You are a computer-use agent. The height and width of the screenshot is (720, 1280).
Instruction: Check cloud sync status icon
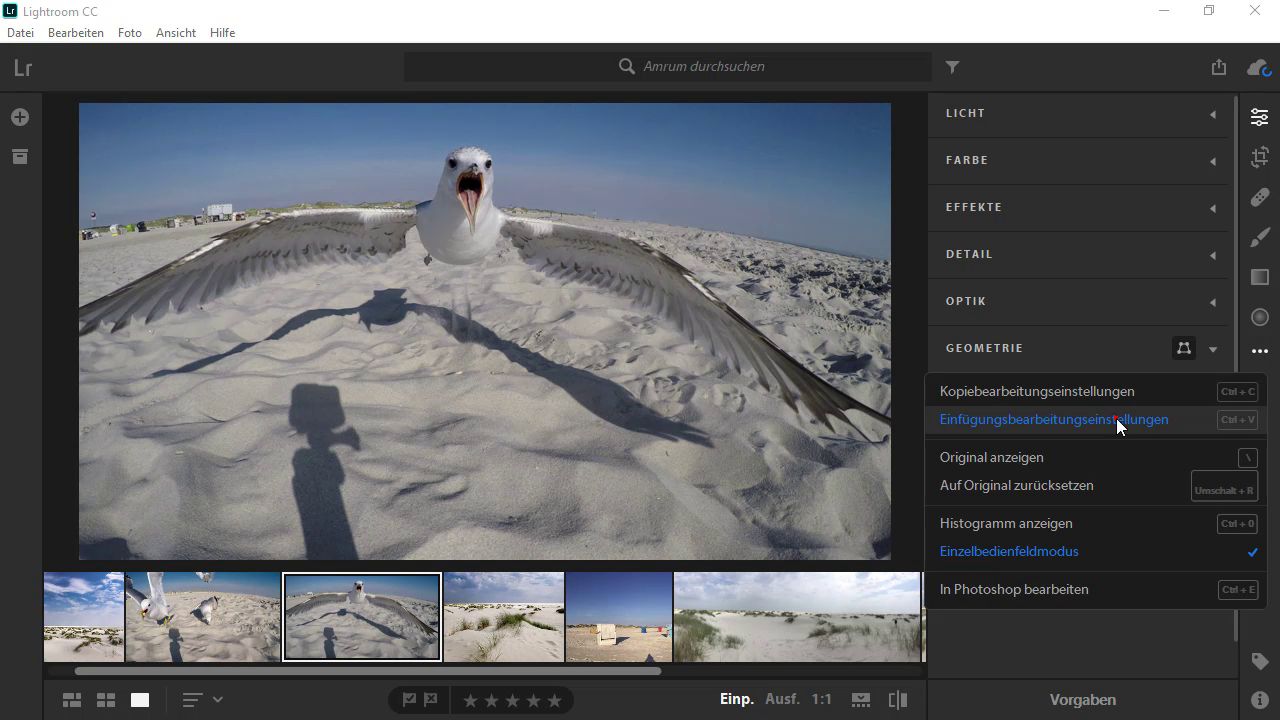pyautogui.click(x=1258, y=67)
